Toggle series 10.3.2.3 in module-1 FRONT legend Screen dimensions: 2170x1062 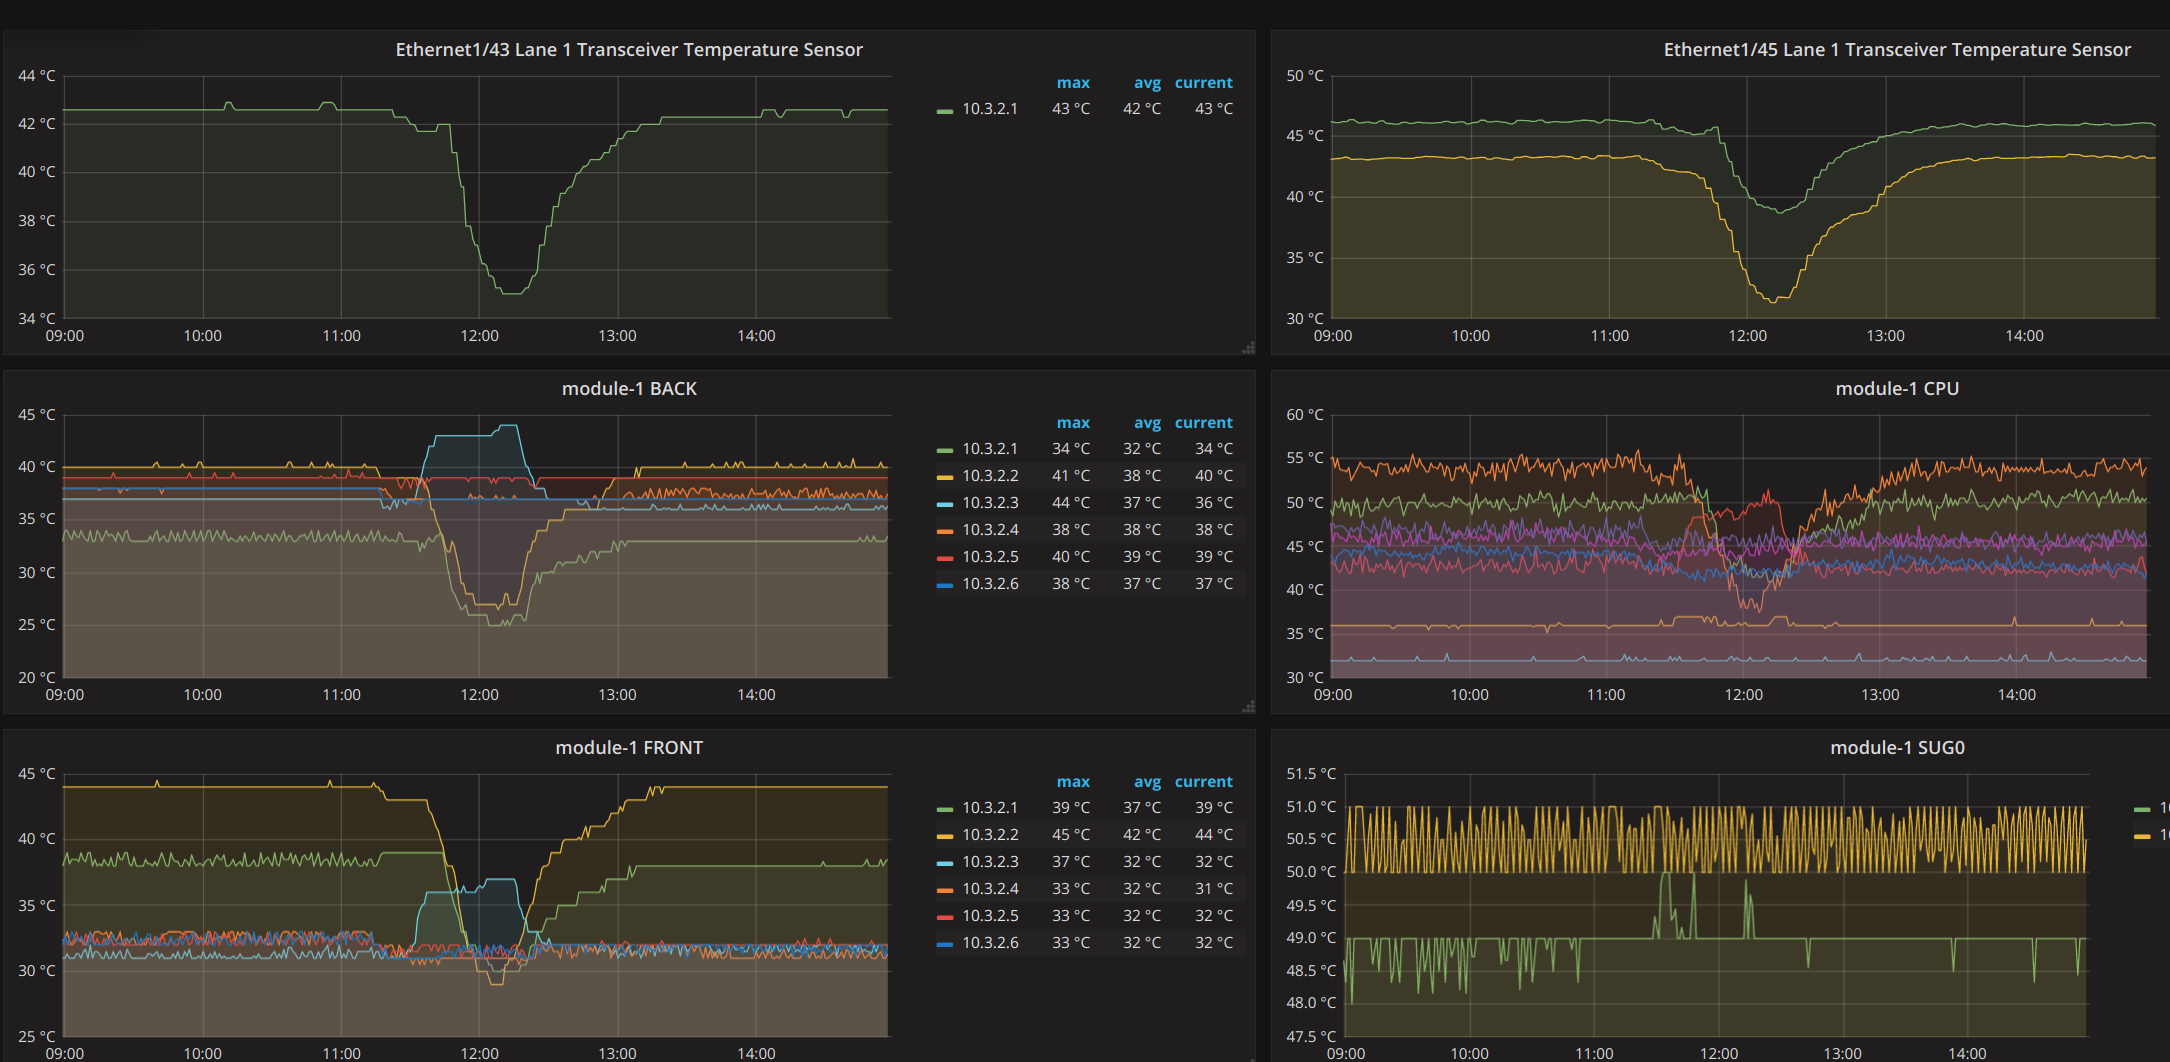click(x=990, y=862)
